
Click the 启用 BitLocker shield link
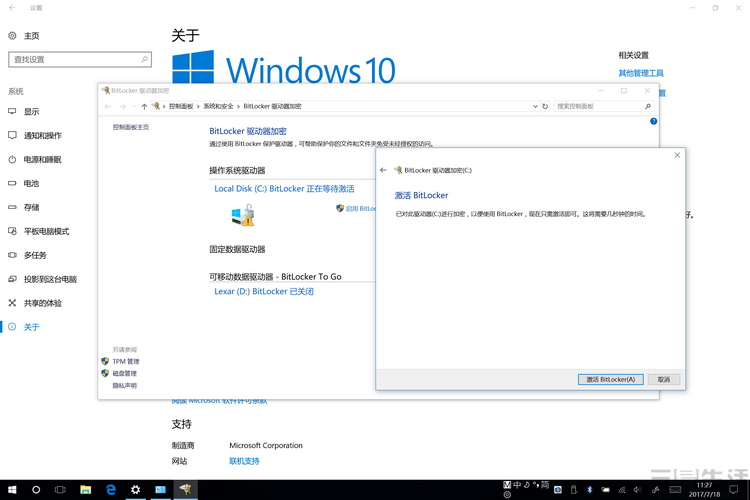coord(356,209)
